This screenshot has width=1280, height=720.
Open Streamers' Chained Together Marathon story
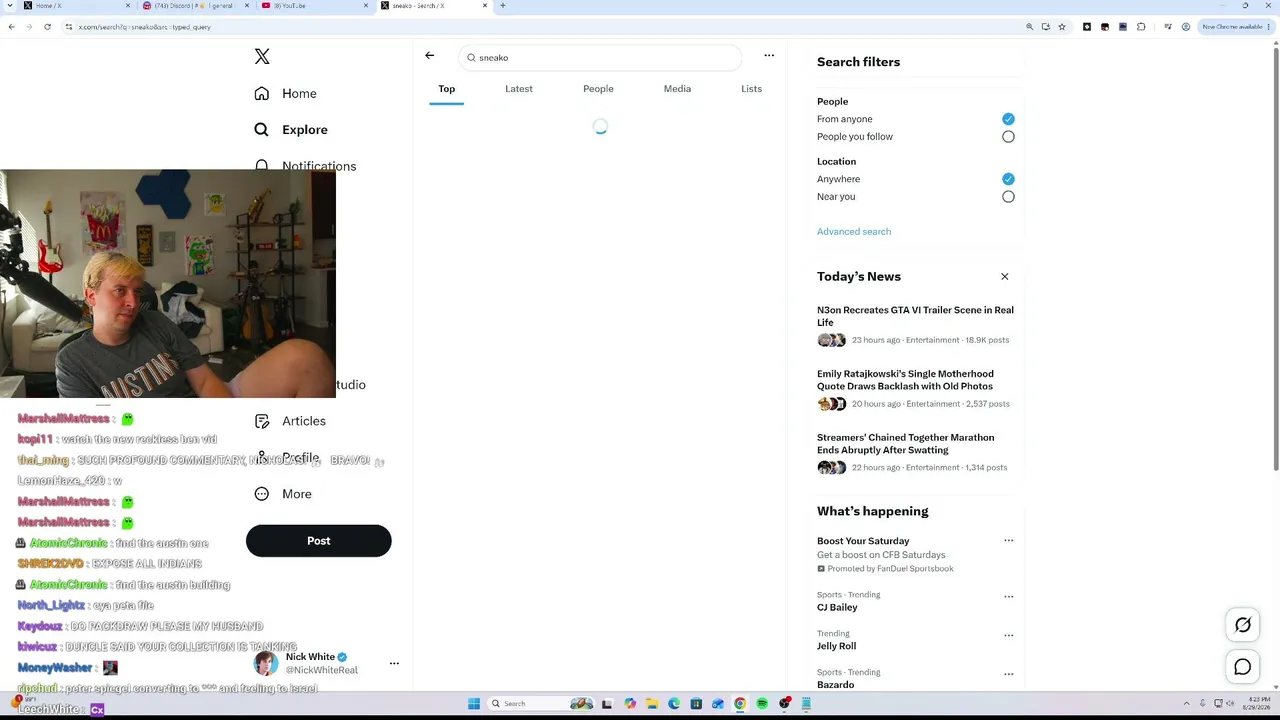point(906,444)
